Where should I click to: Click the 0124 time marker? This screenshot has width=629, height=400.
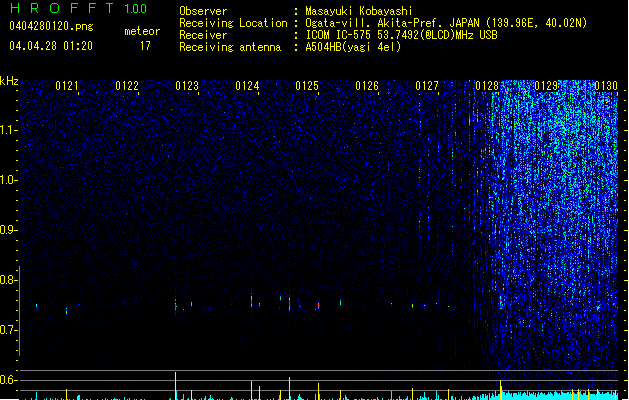click(x=247, y=86)
